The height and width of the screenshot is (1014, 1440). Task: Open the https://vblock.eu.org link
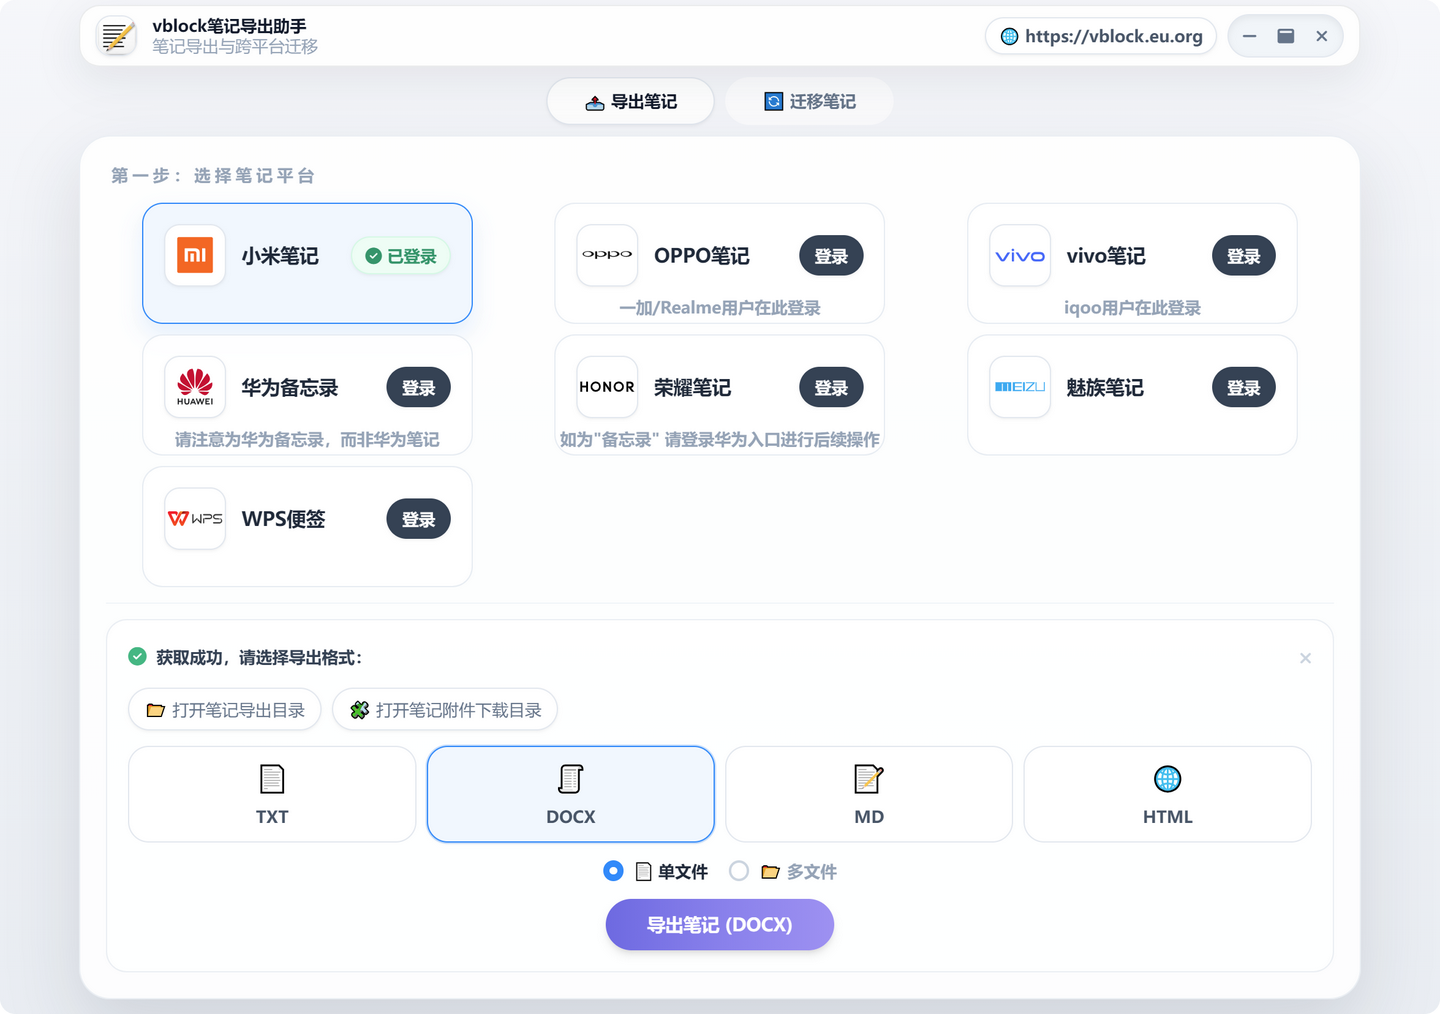pos(1101,36)
